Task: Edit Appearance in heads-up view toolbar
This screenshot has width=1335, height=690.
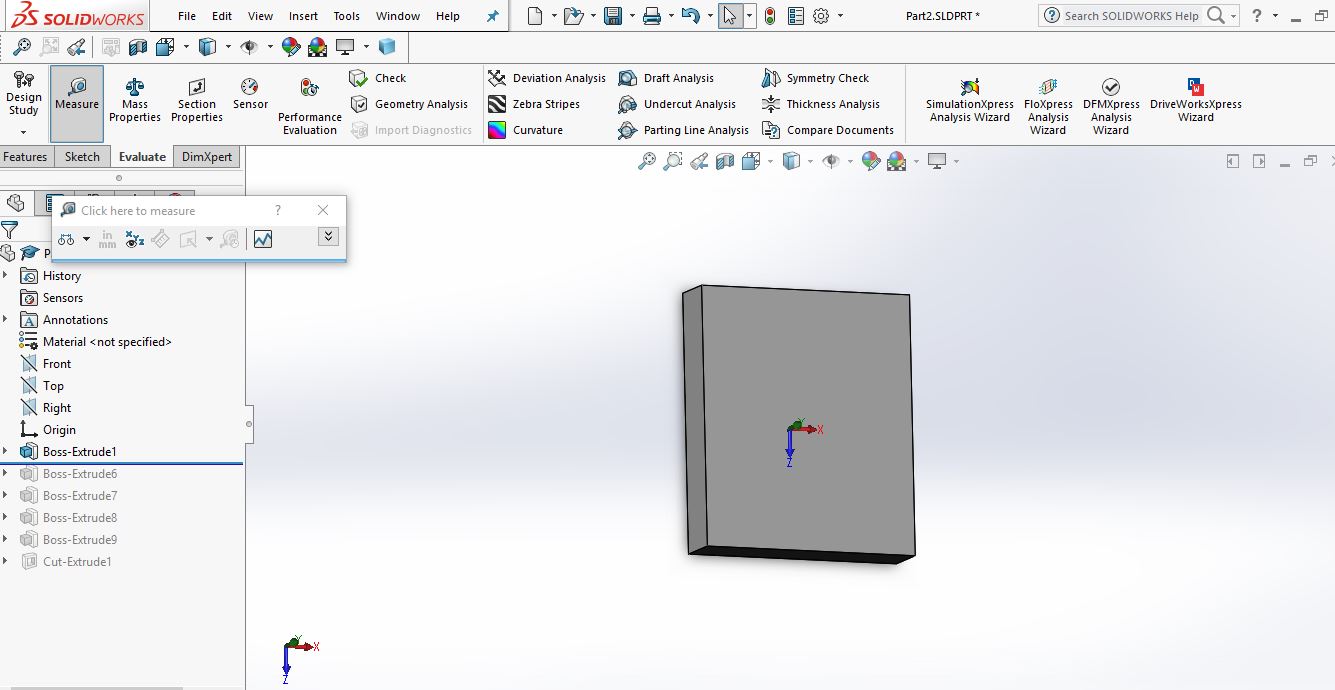Action: tap(870, 161)
